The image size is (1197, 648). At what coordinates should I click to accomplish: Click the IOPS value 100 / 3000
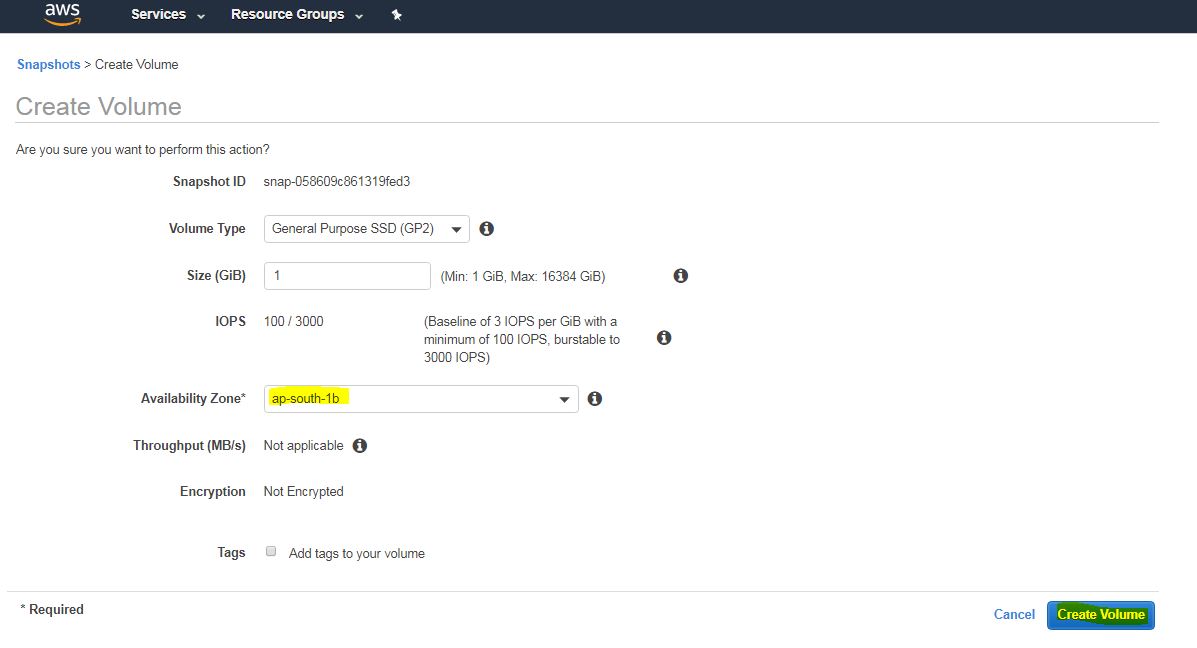coord(293,322)
